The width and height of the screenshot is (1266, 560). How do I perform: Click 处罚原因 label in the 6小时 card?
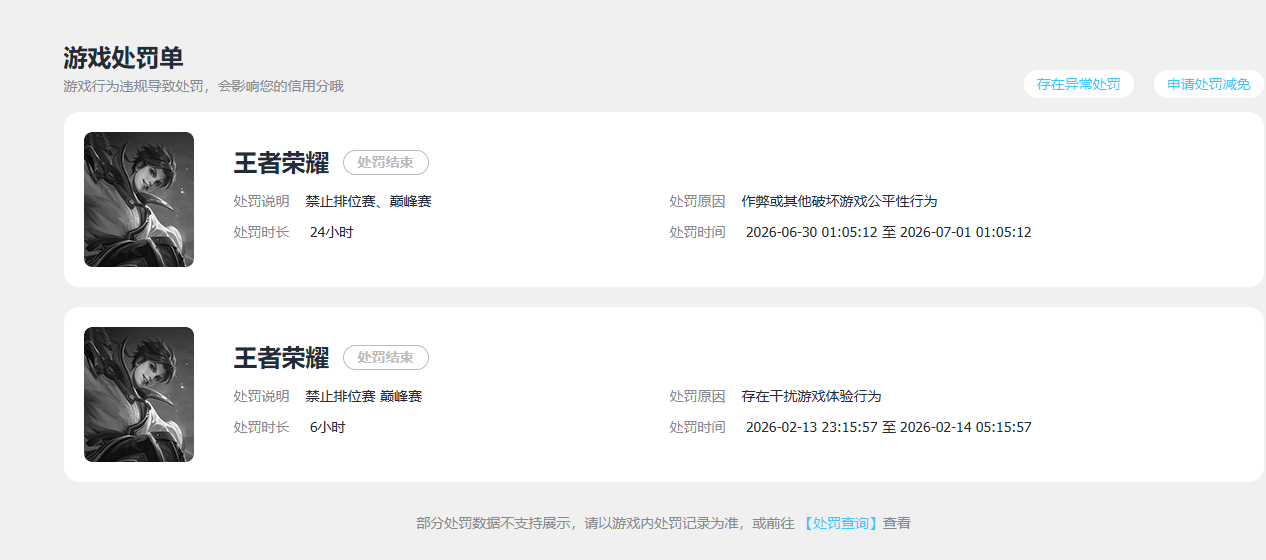coord(698,396)
